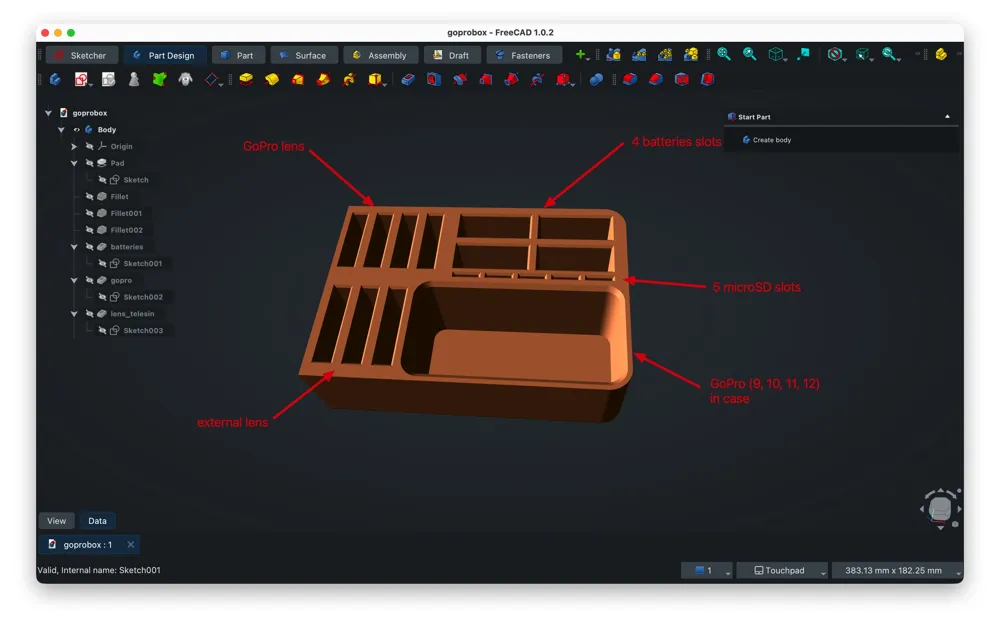Click the chess pawn toolbar icon
Screen dimensions: 1000x632
click(x=134, y=79)
